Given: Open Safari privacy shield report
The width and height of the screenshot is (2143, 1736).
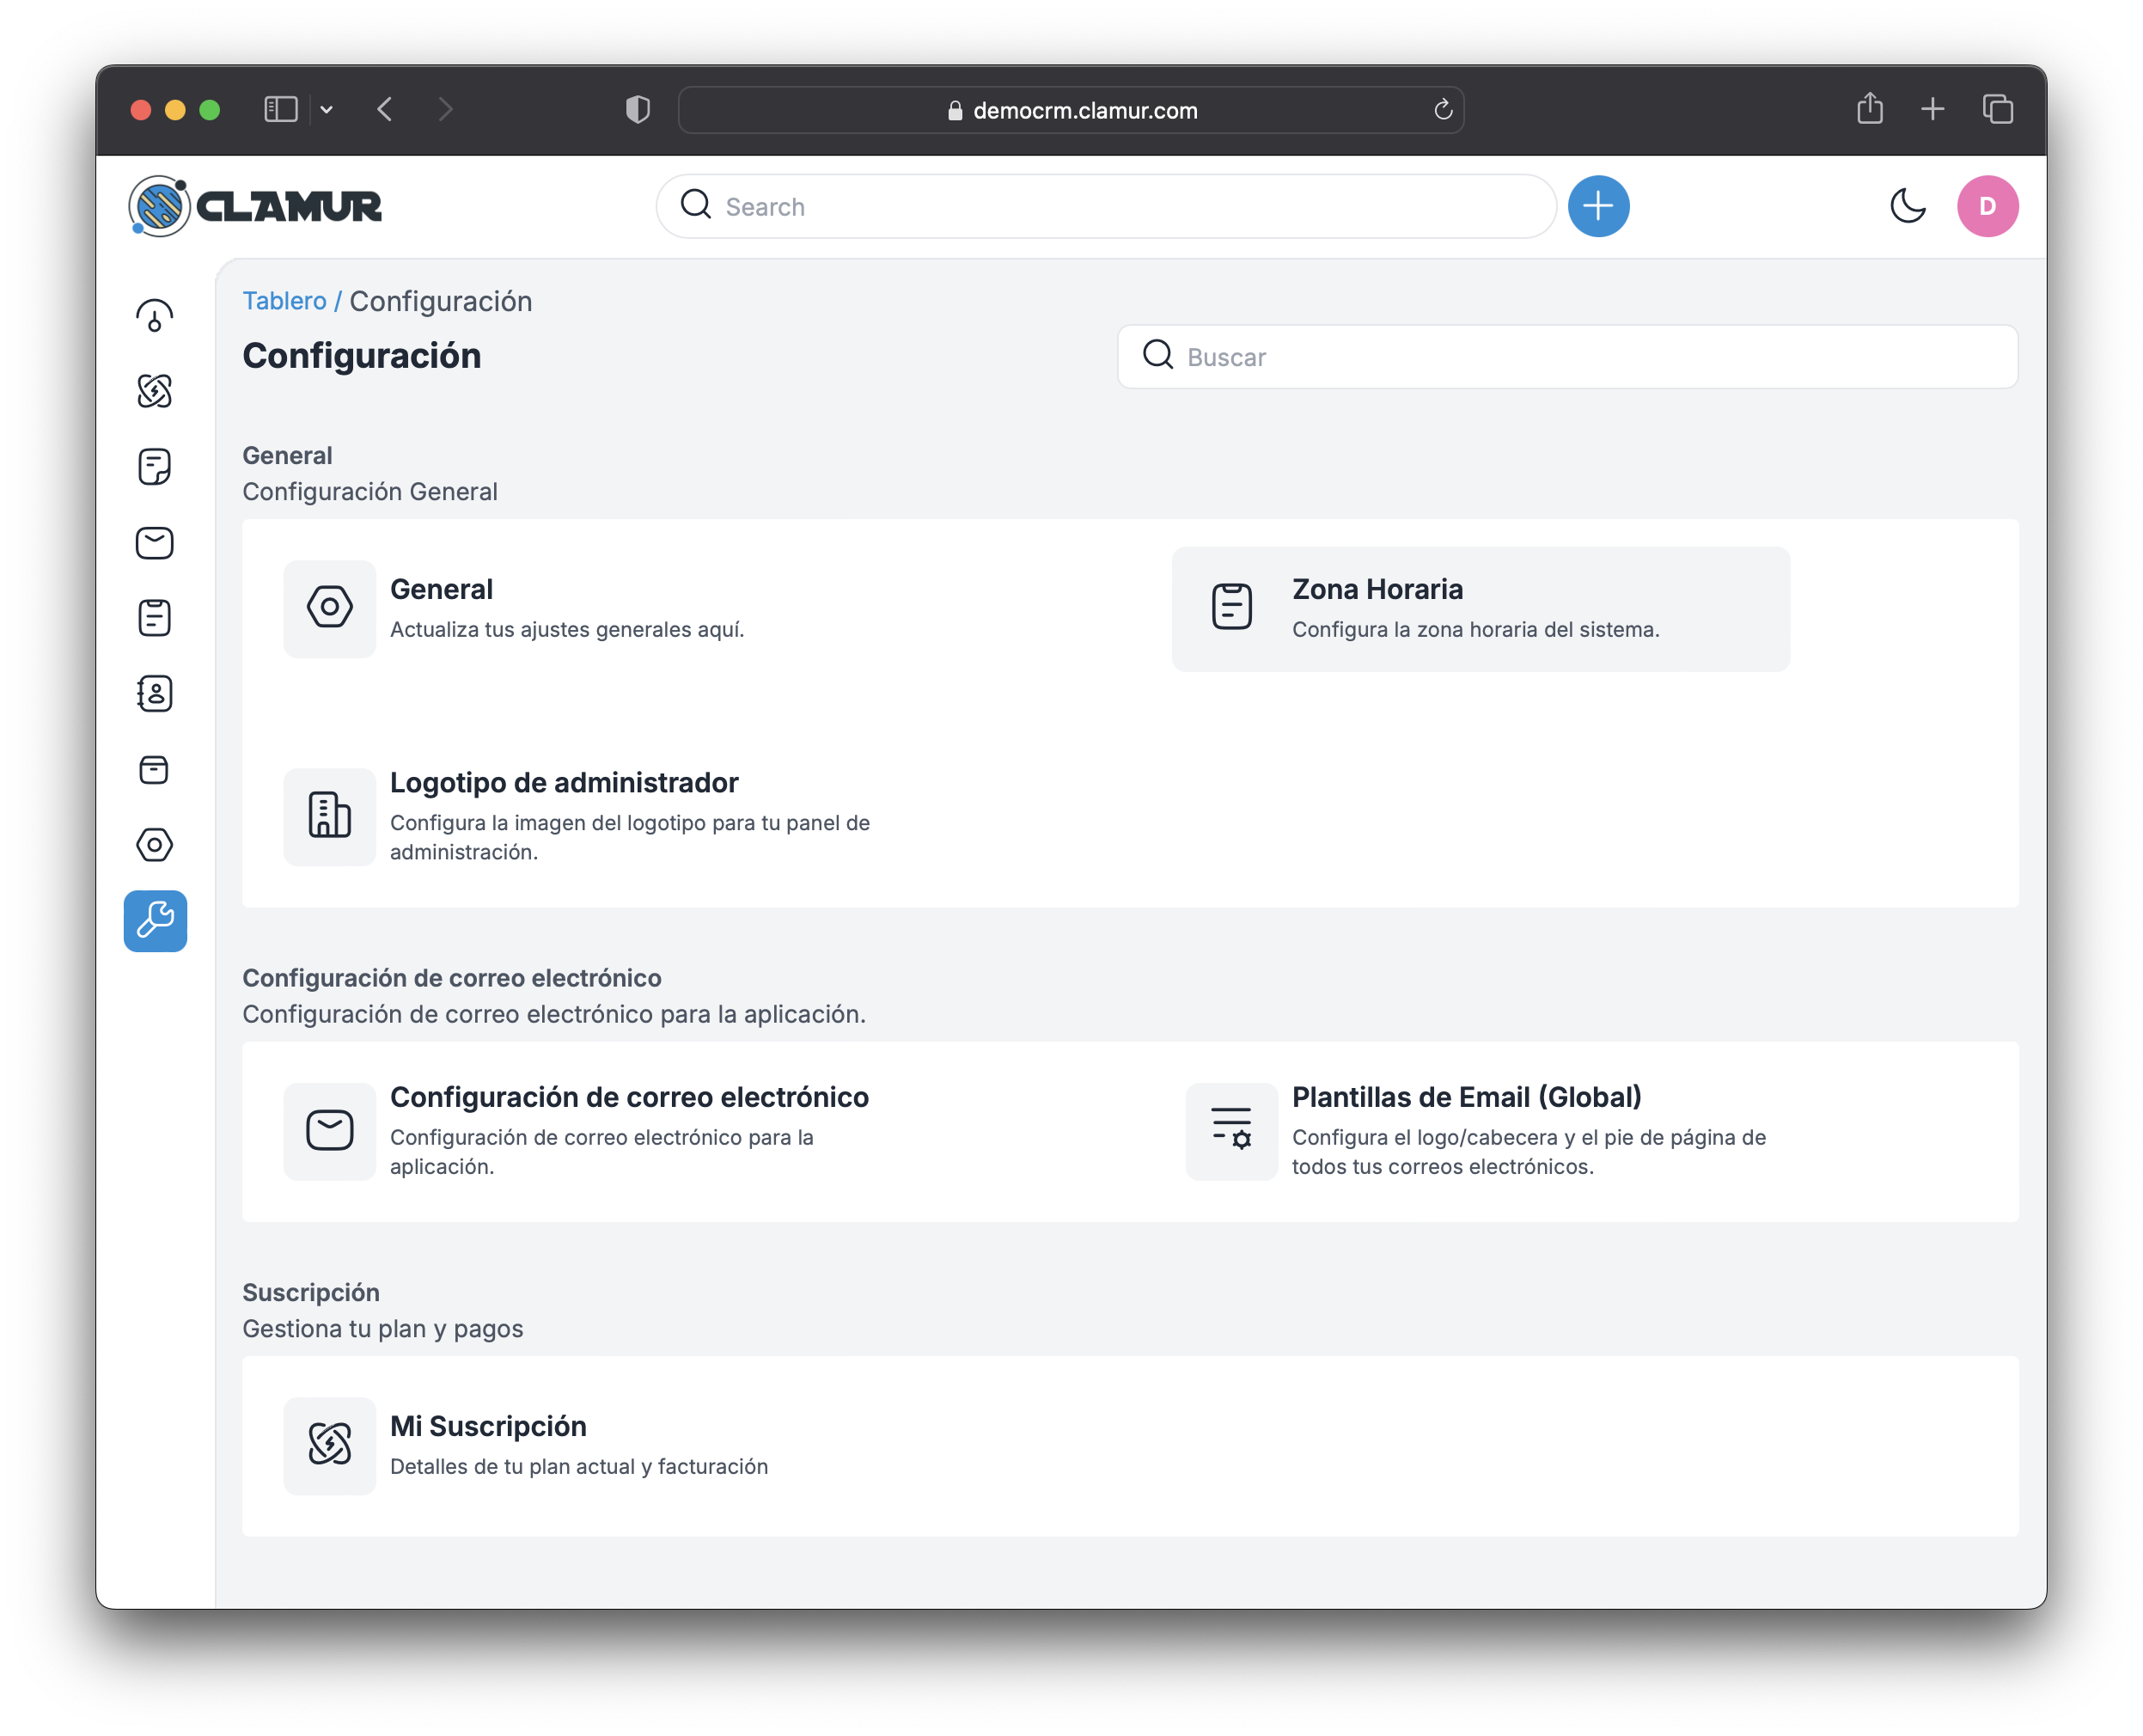Looking at the screenshot, I should pyautogui.click(x=638, y=109).
